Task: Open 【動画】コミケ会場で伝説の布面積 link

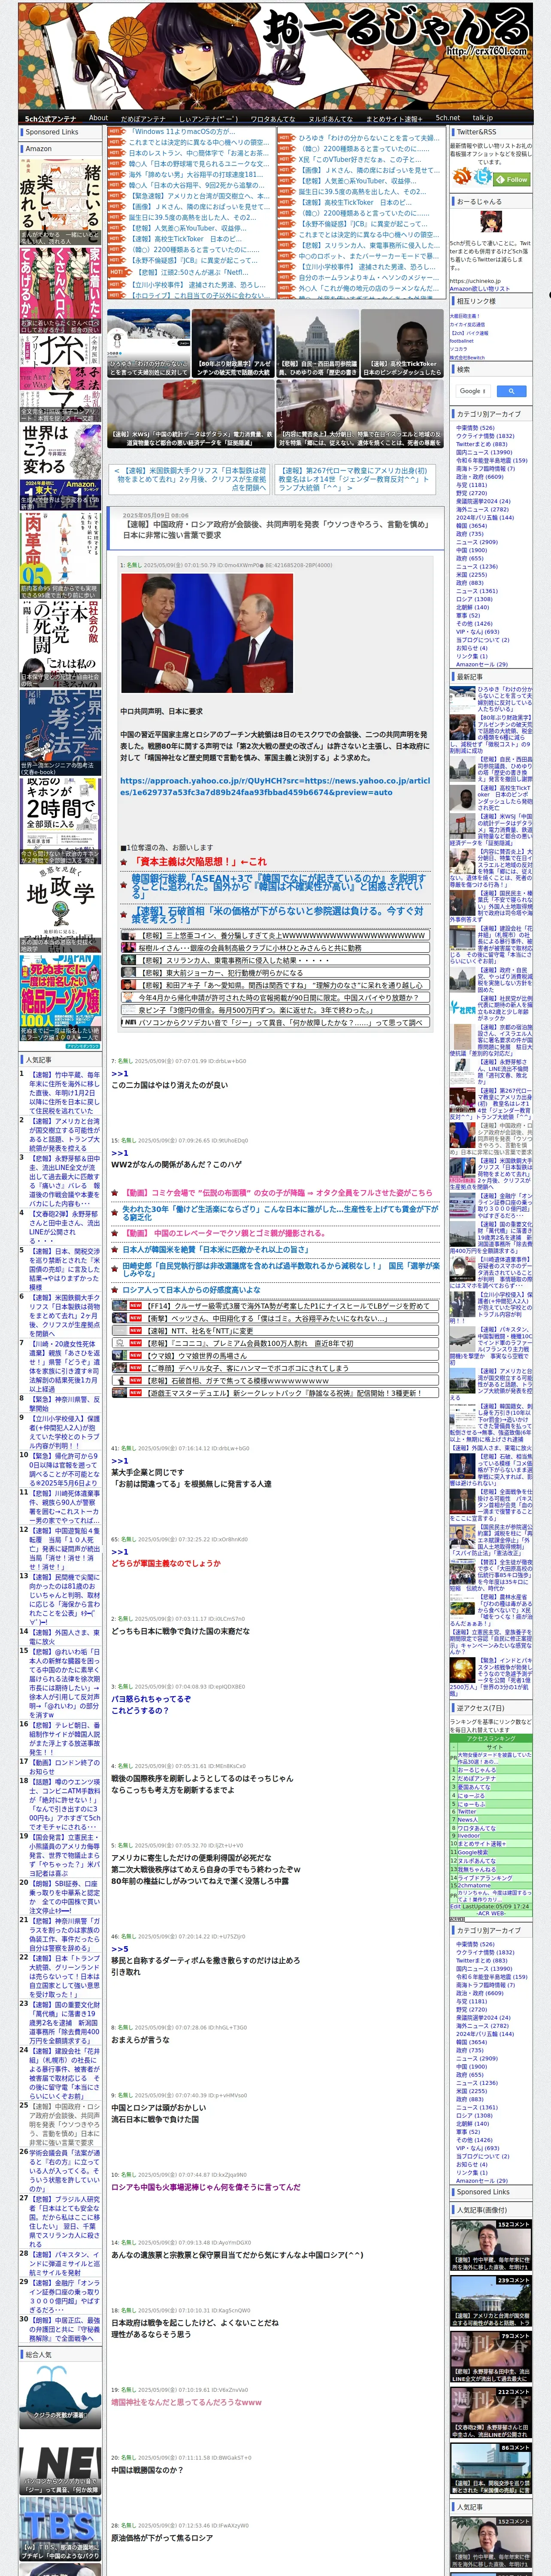Action: click(279, 1193)
